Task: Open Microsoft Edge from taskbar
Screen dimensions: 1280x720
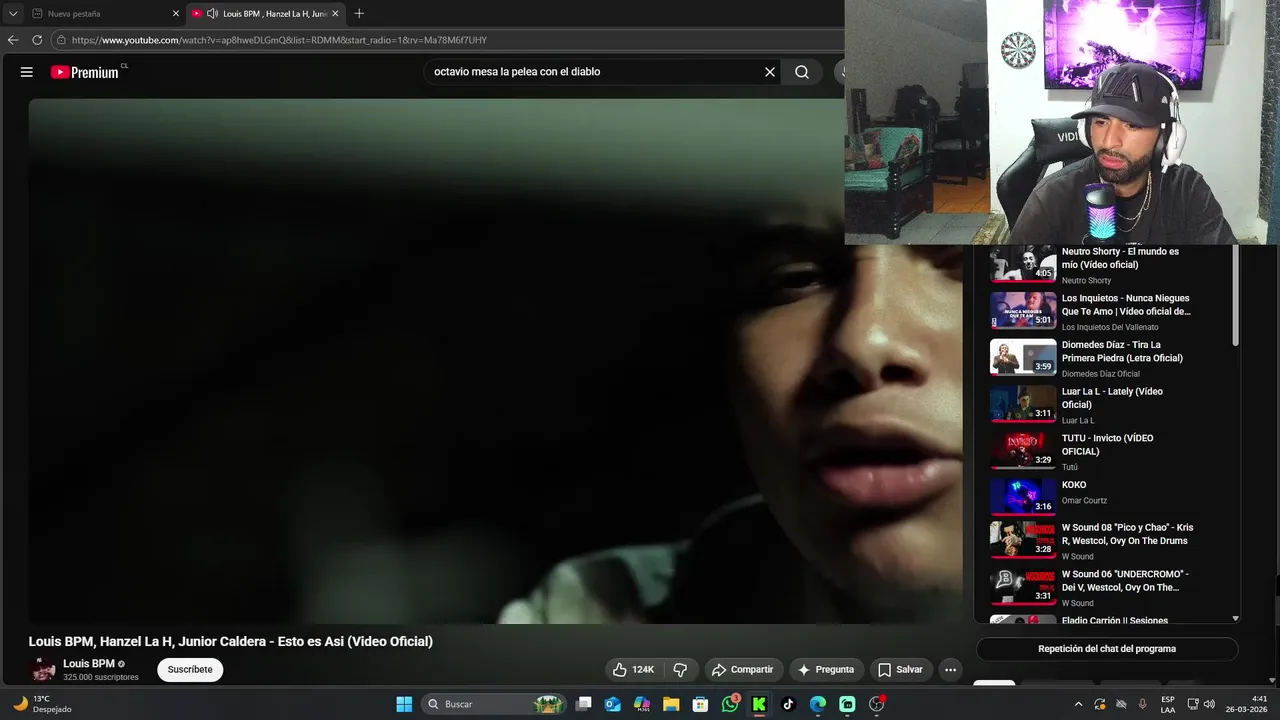Action: click(818, 704)
